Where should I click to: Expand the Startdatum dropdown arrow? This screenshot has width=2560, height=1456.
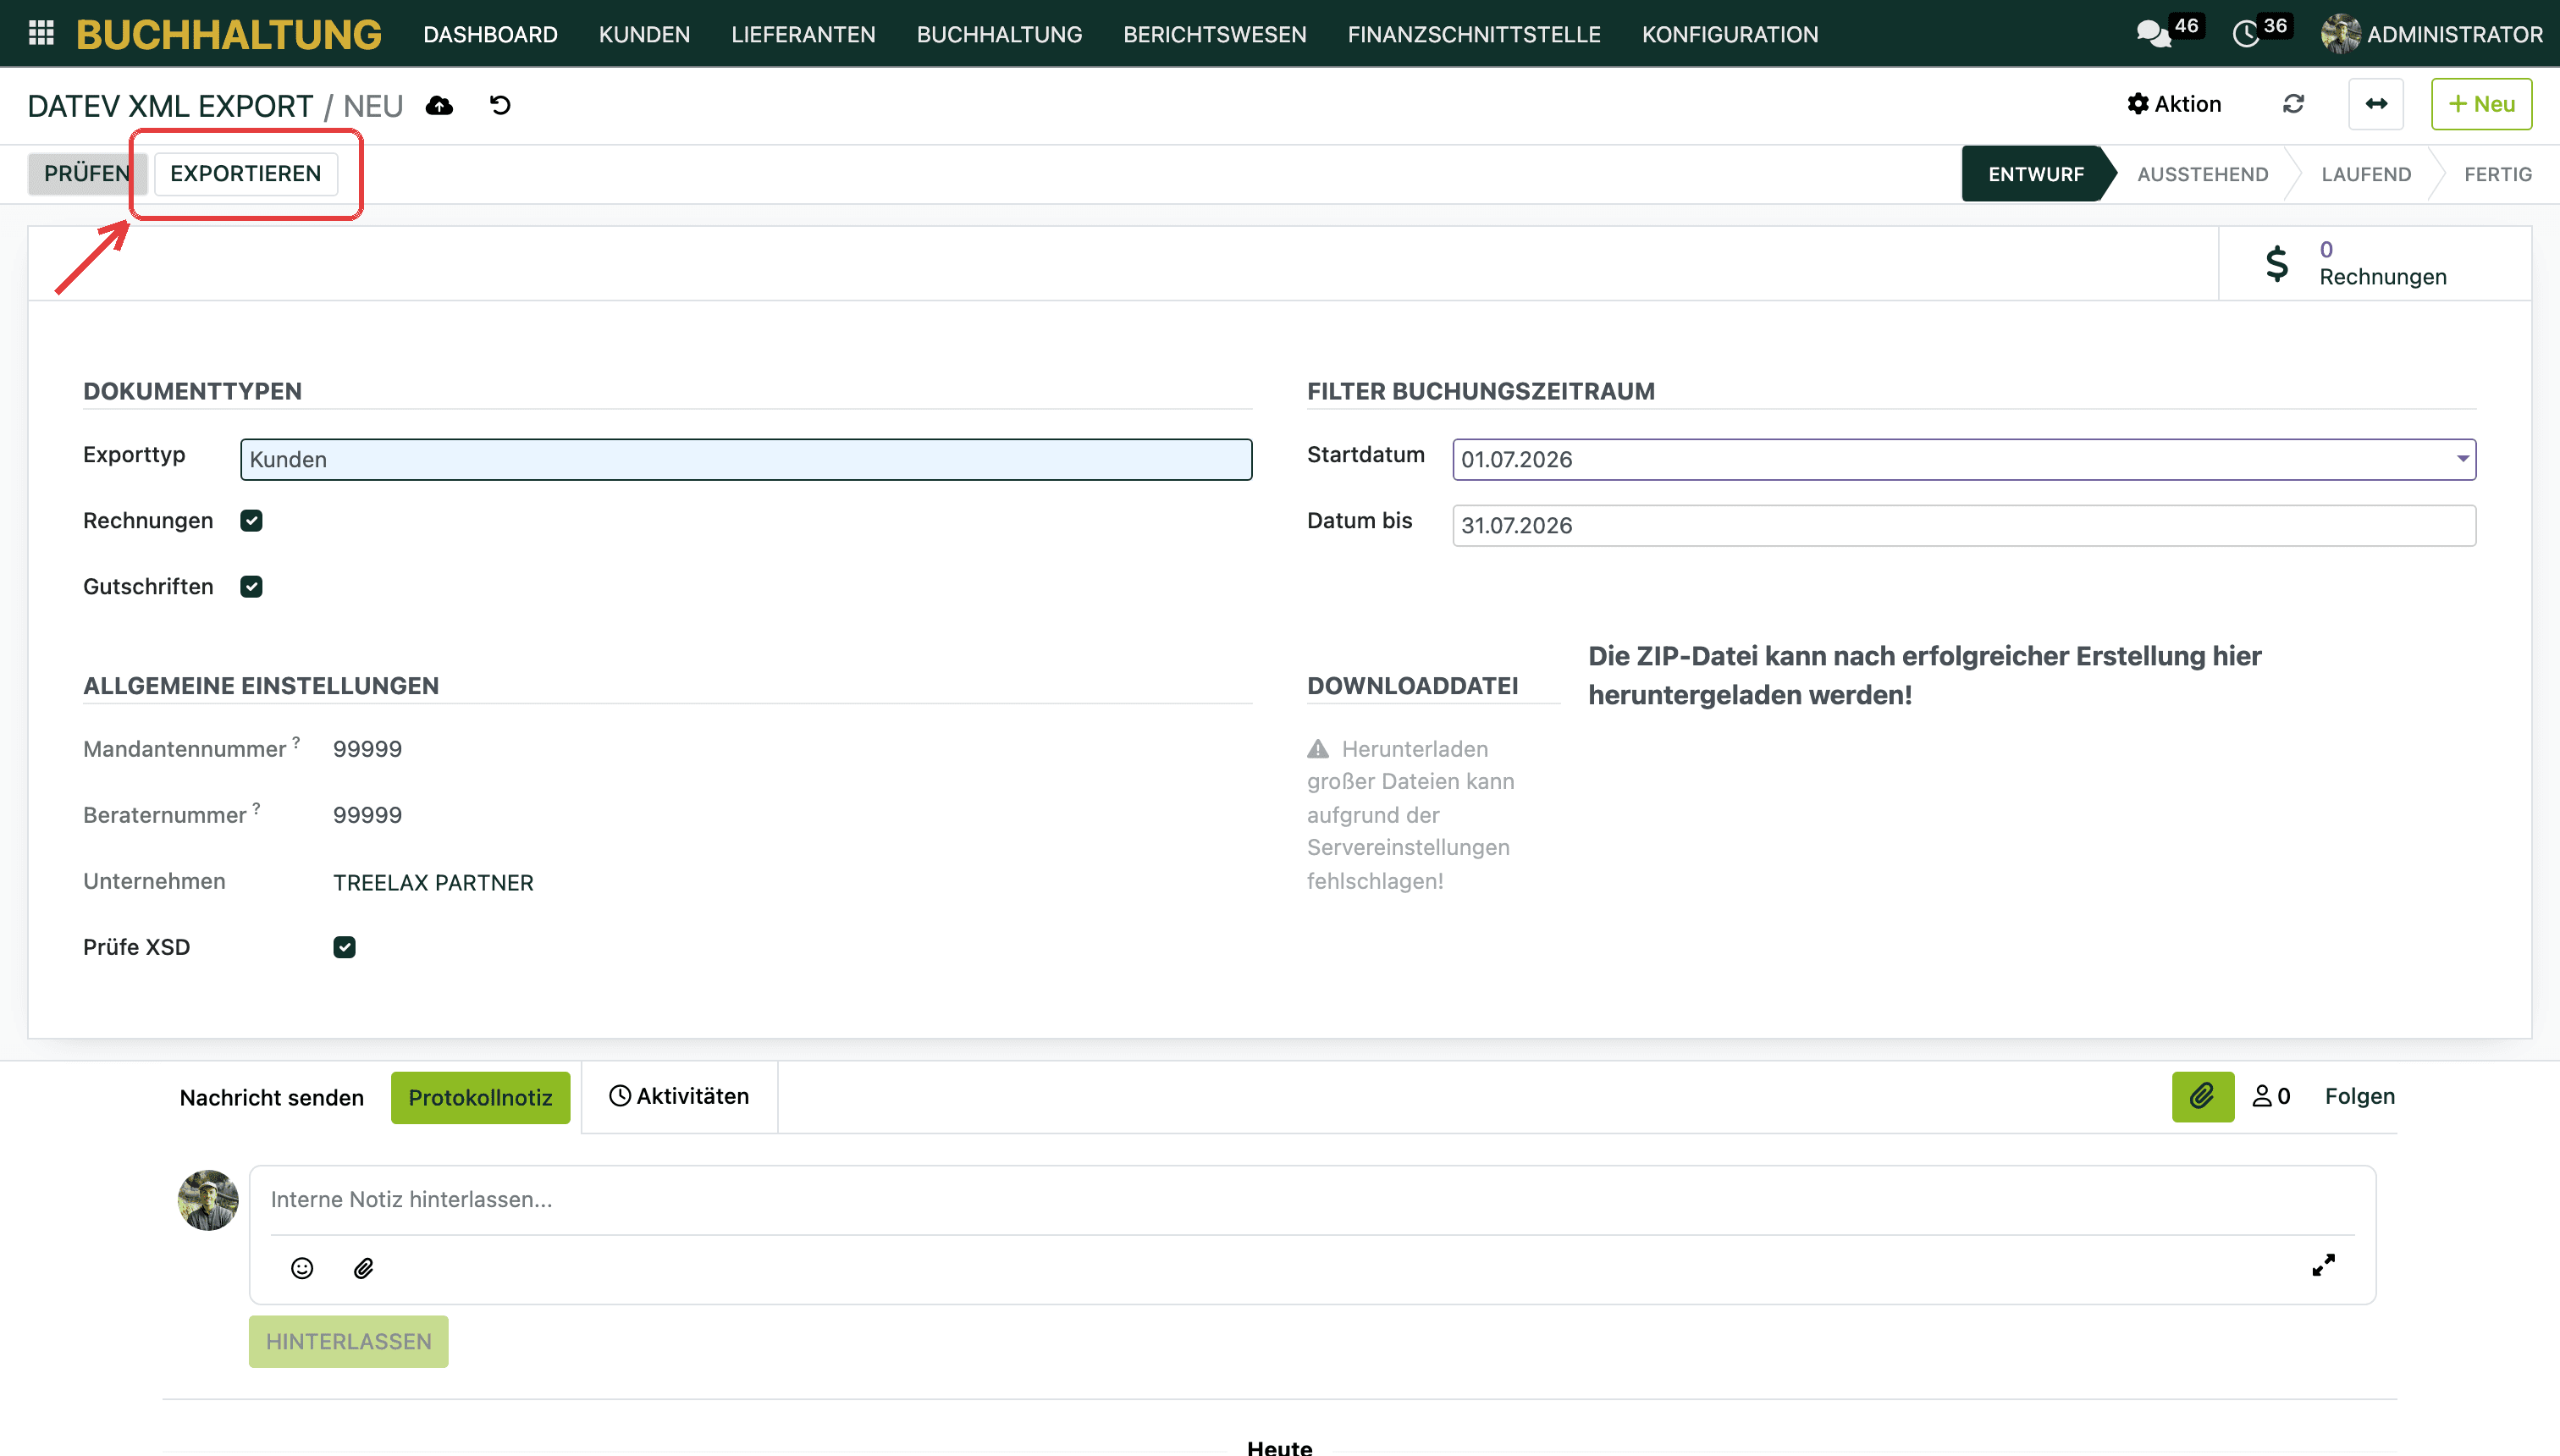point(2462,459)
